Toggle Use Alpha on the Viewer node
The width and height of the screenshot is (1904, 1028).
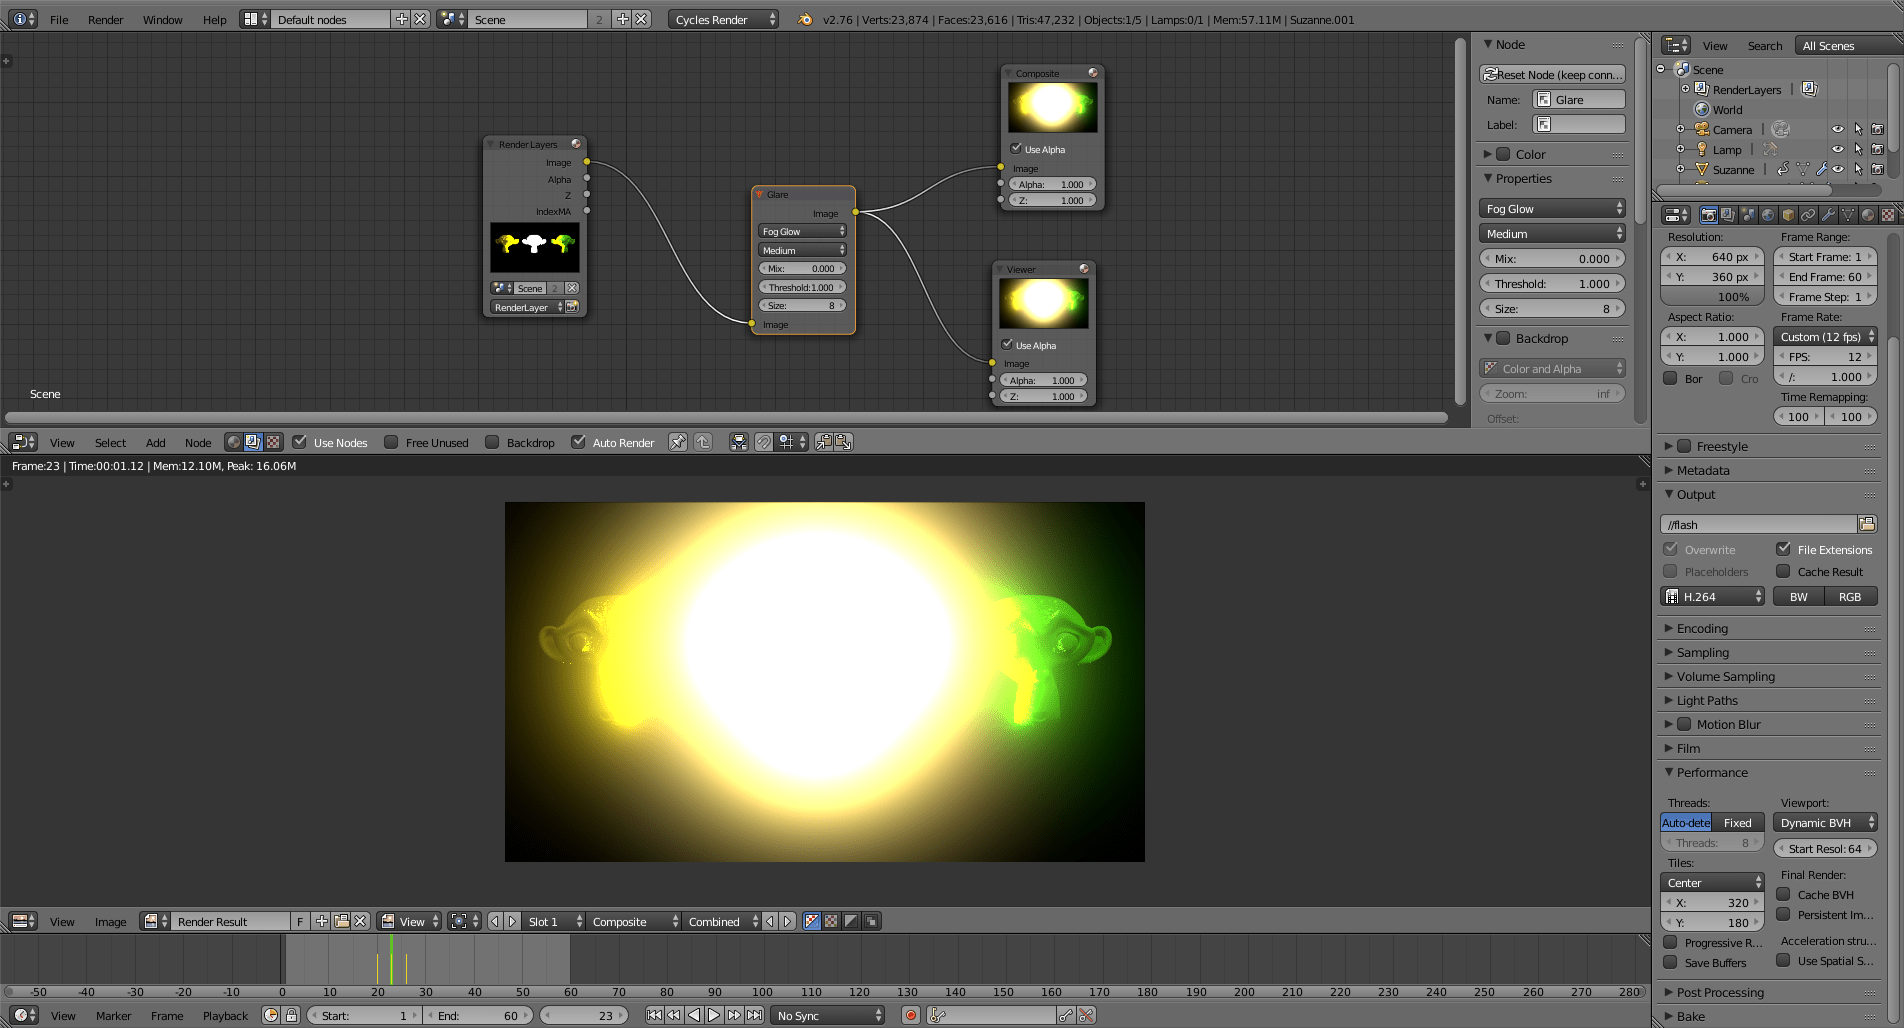coord(1007,345)
